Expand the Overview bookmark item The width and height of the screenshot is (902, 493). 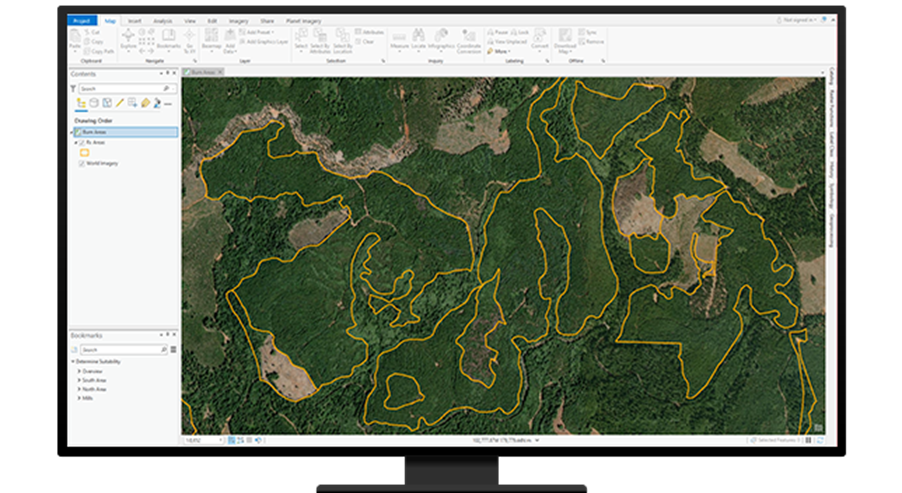coord(79,372)
